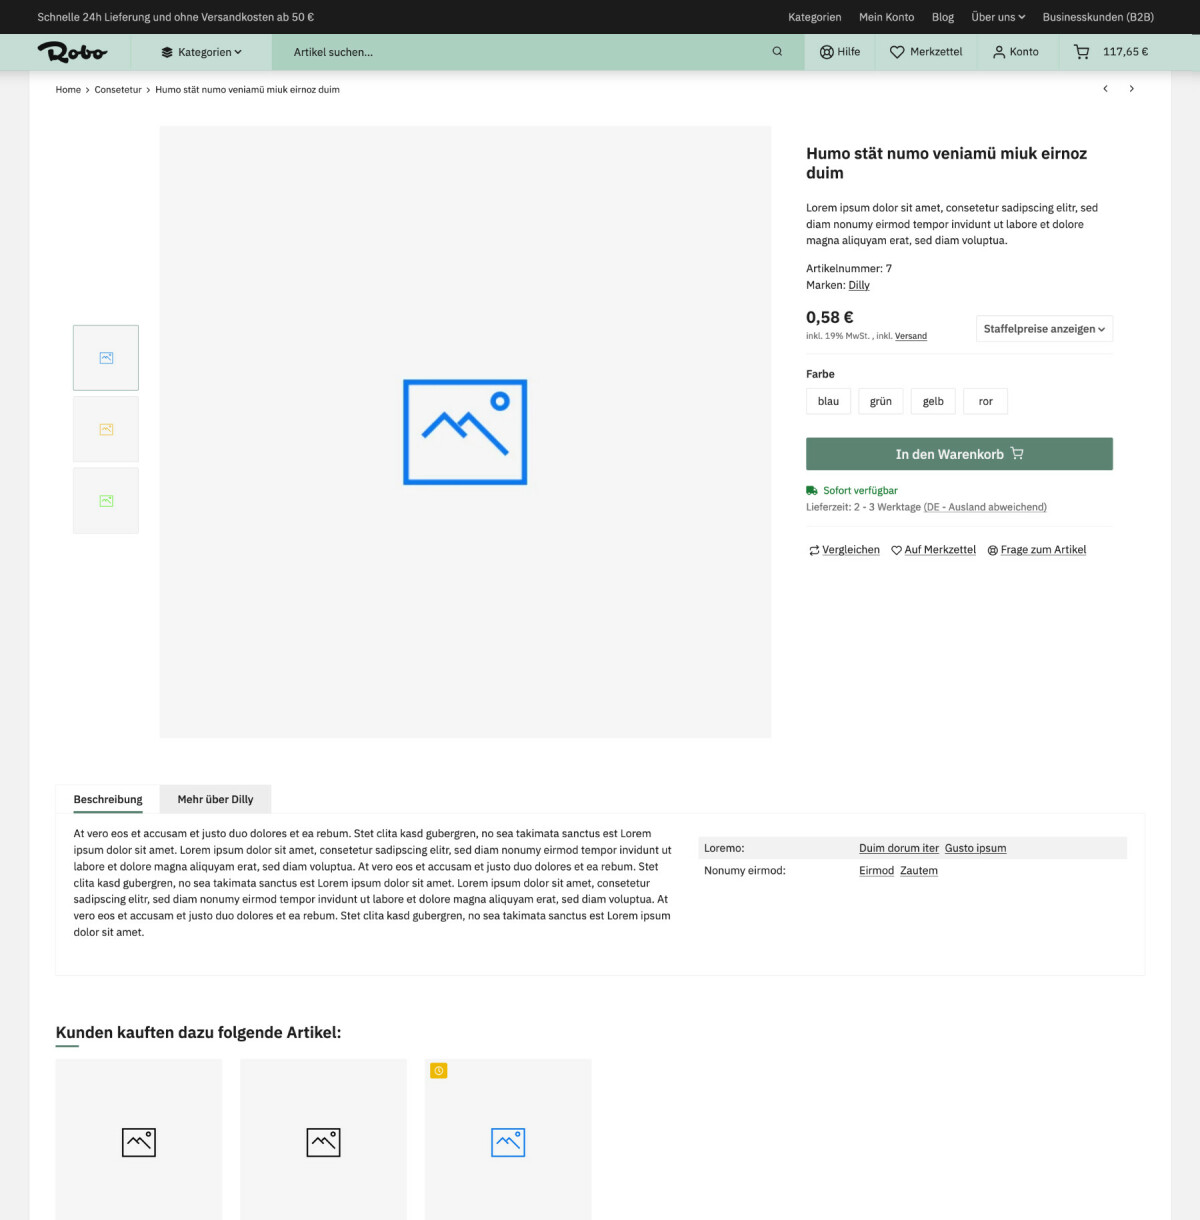
Task: Open Gusto ipsum attribute link
Action: point(975,848)
